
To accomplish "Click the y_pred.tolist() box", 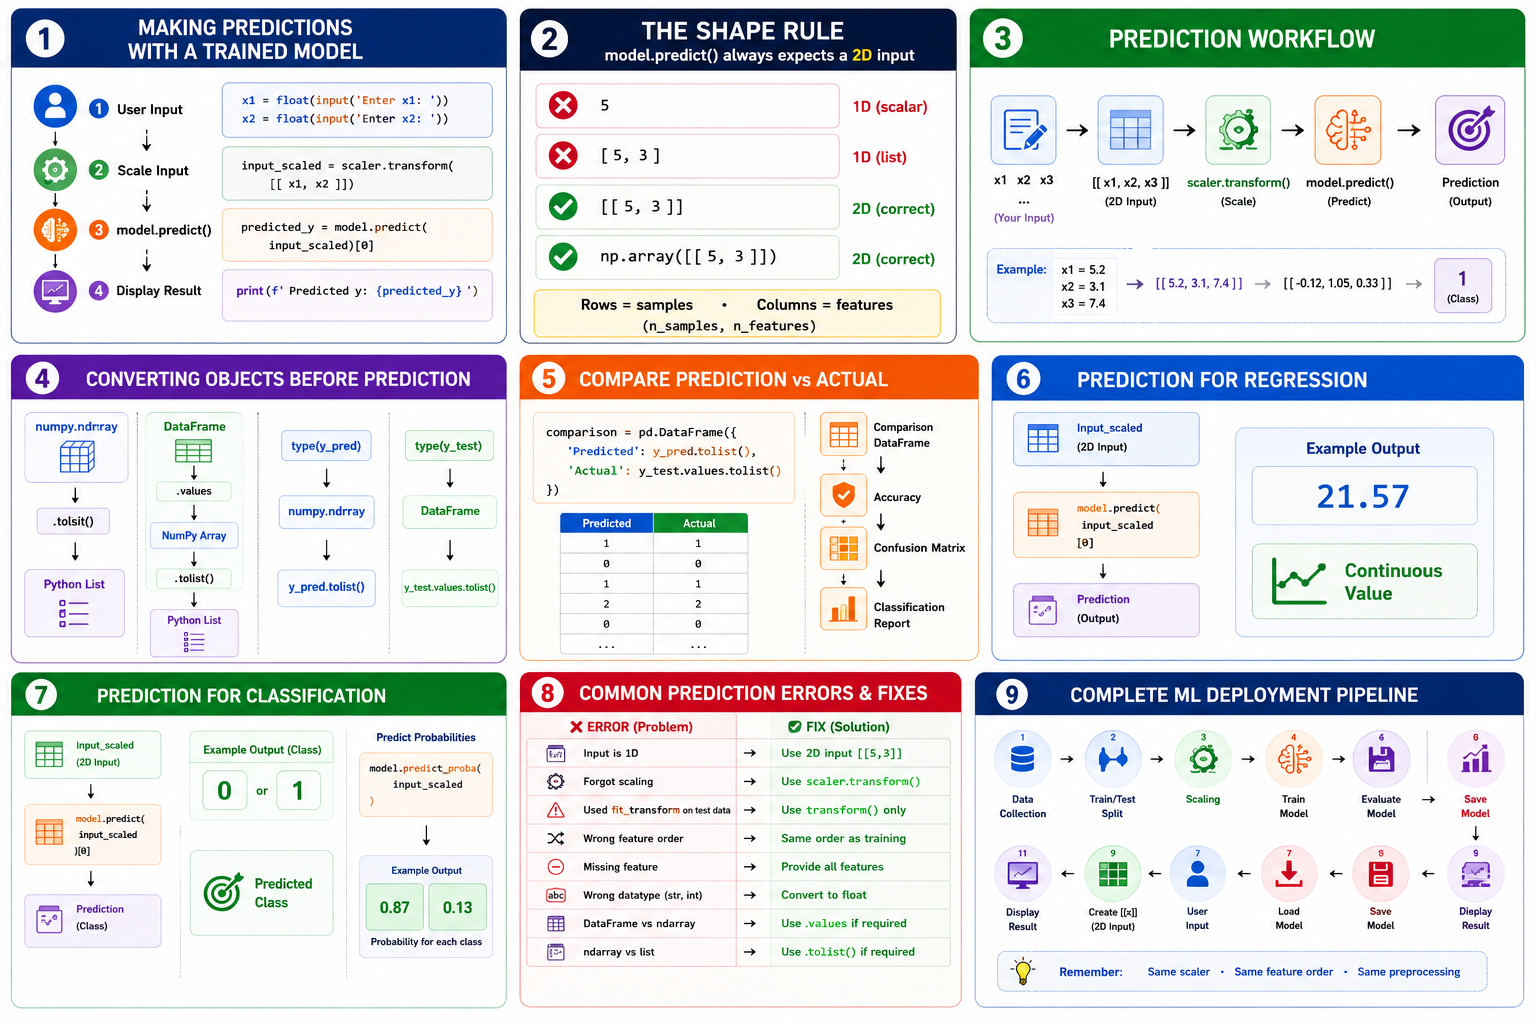I will [326, 587].
